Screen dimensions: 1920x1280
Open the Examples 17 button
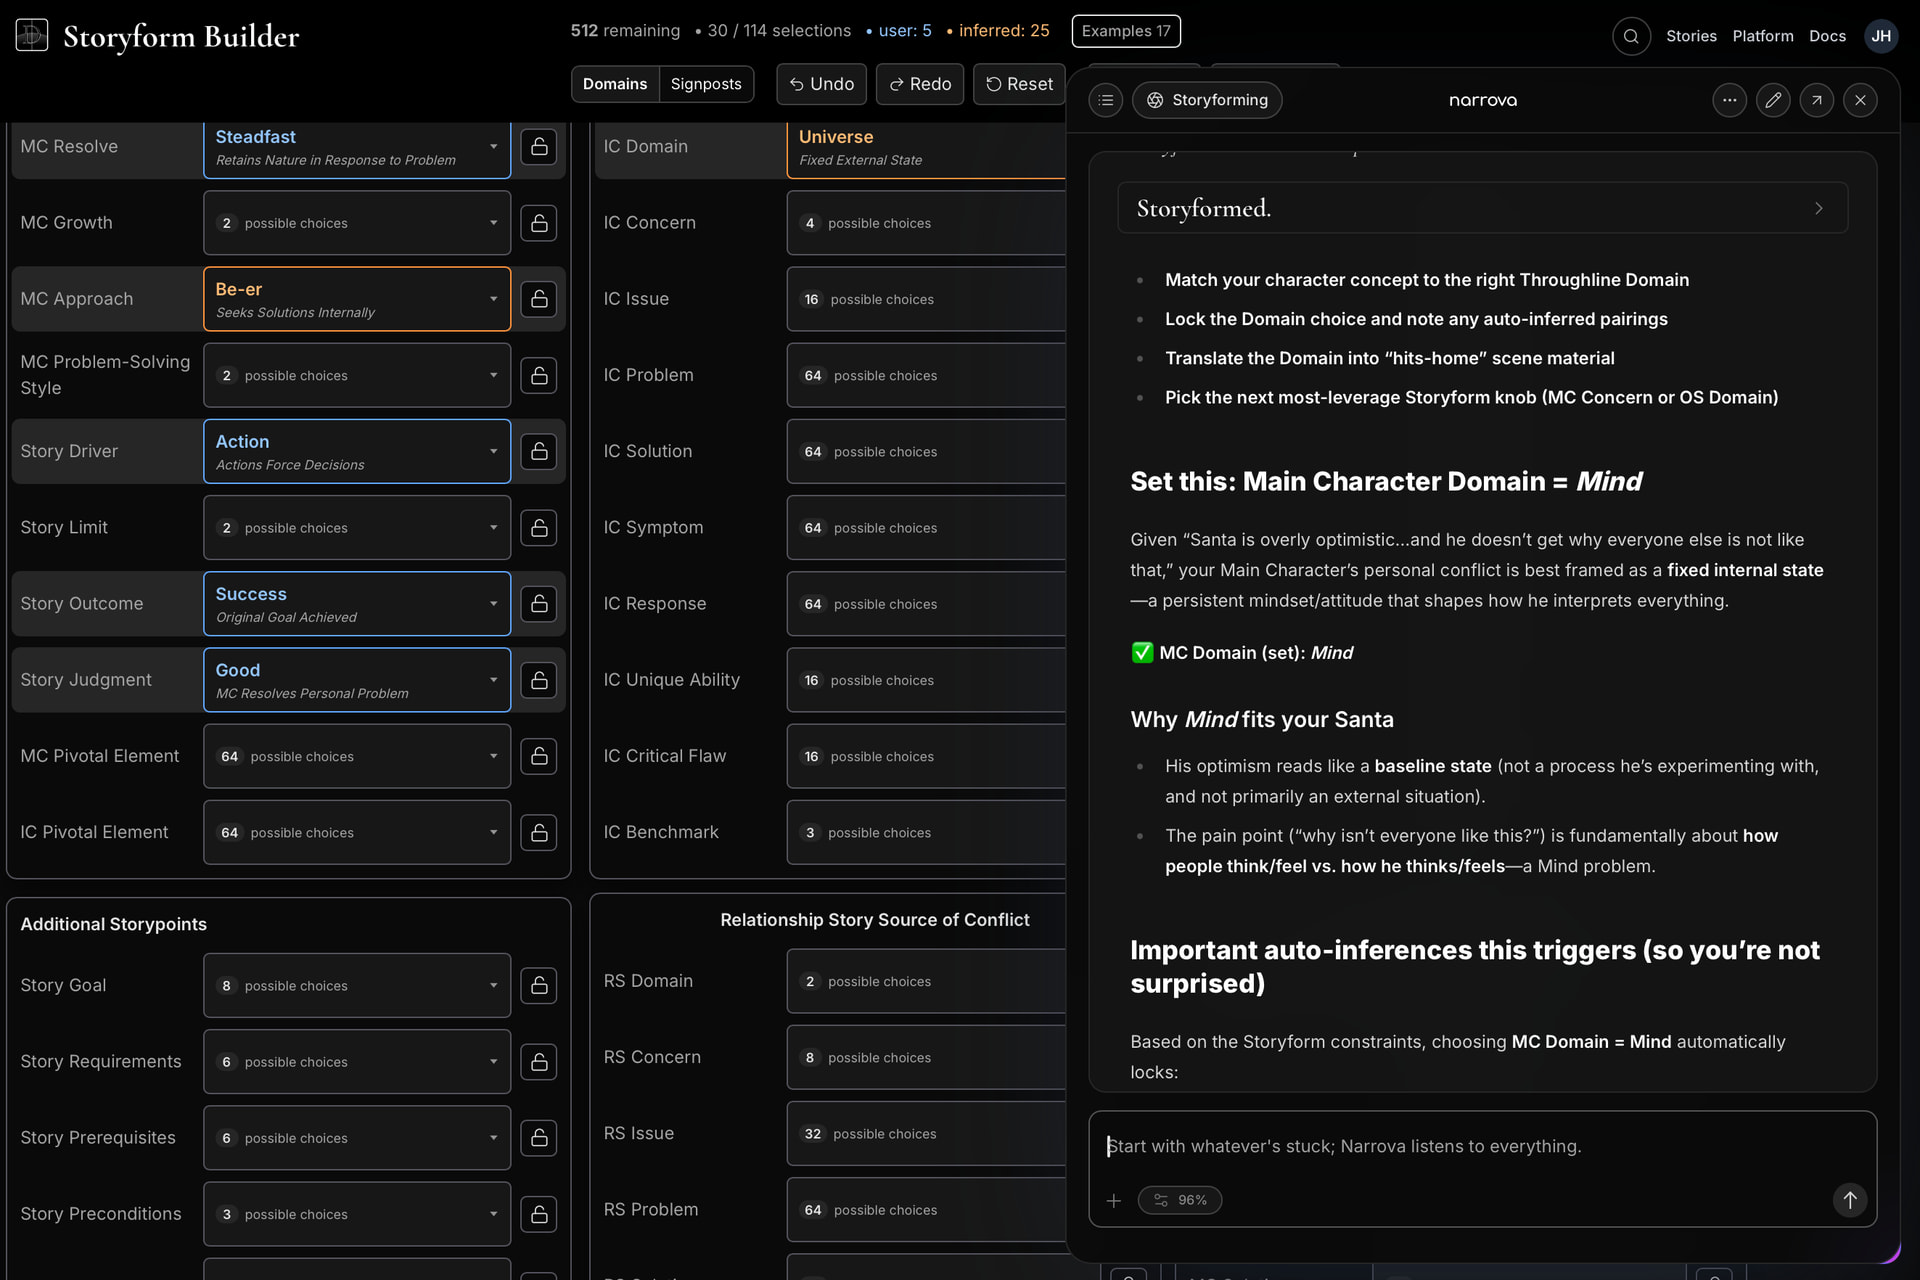pyautogui.click(x=1126, y=31)
